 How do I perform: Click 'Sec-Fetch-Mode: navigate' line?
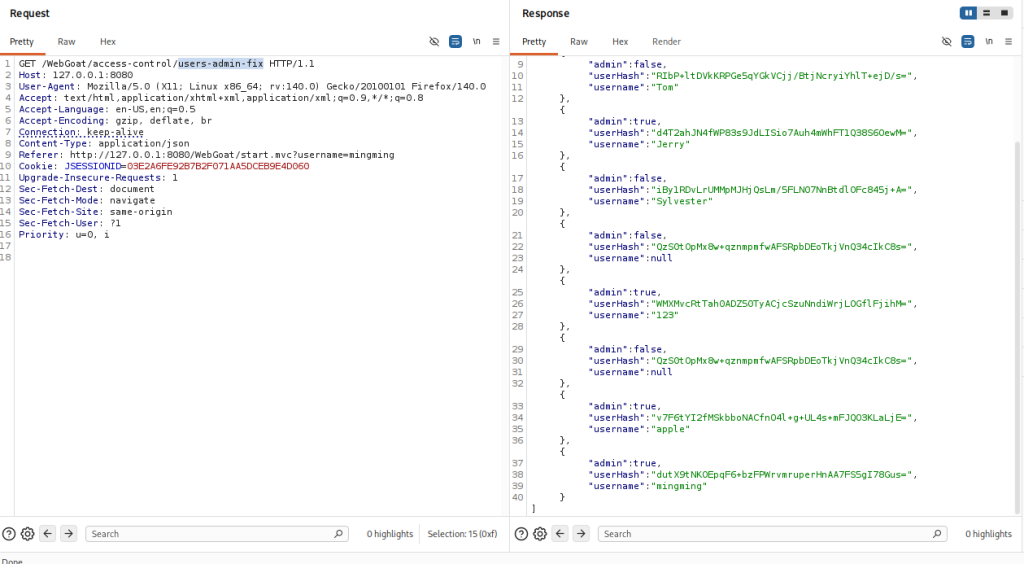[87, 200]
